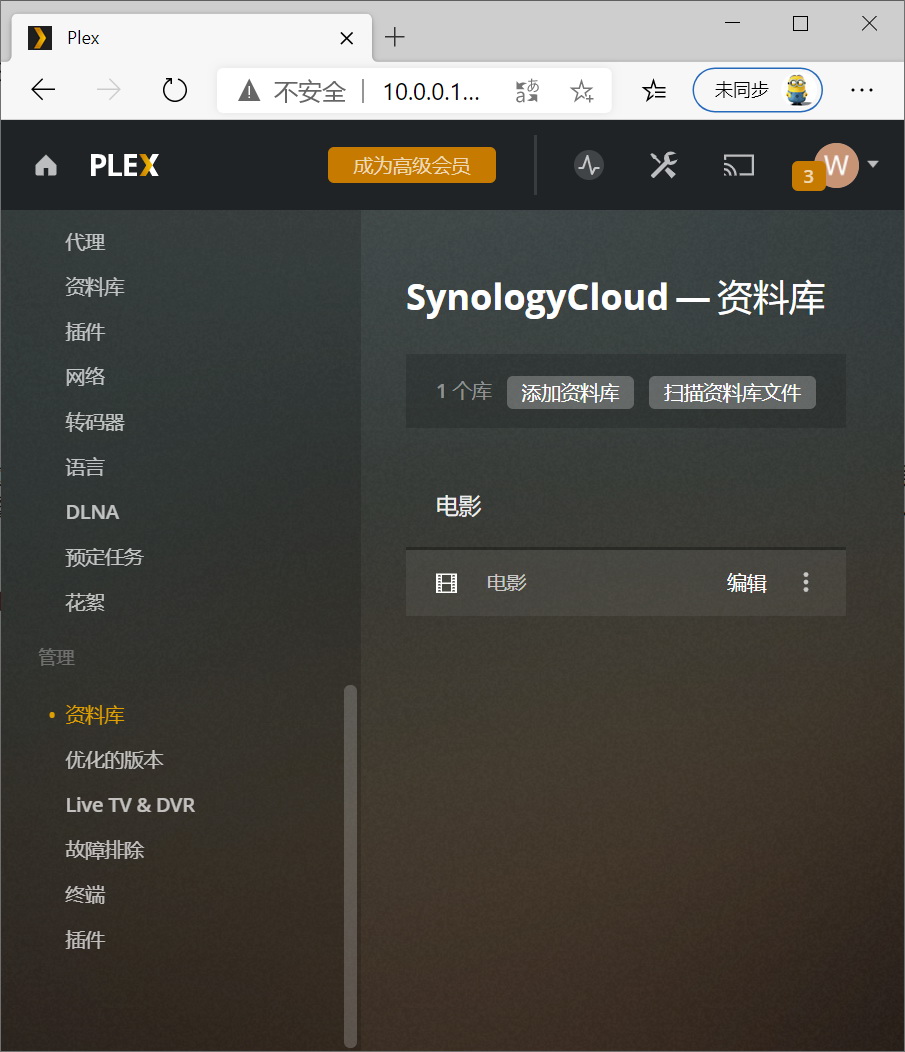Click the 不安全 warning triangle icon
Screen dimensions: 905x1052
(x=249, y=91)
